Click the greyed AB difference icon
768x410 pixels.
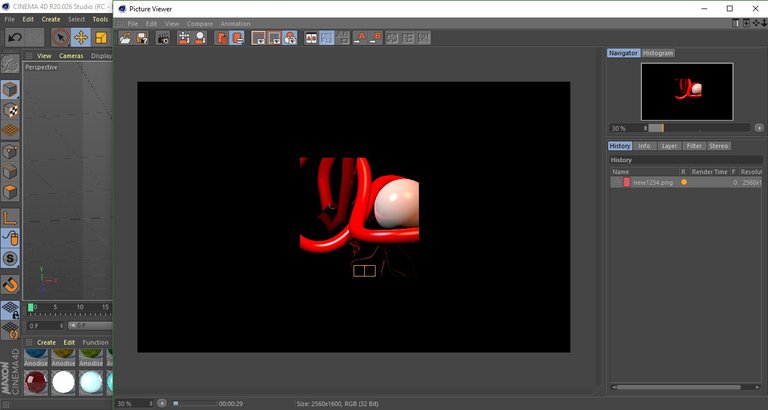click(x=343, y=38)
